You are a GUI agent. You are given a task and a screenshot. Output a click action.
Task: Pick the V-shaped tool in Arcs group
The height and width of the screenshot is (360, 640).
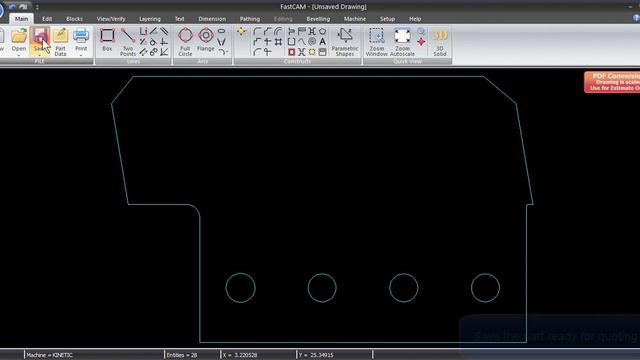pyautogui.click(x=221, y=42)
